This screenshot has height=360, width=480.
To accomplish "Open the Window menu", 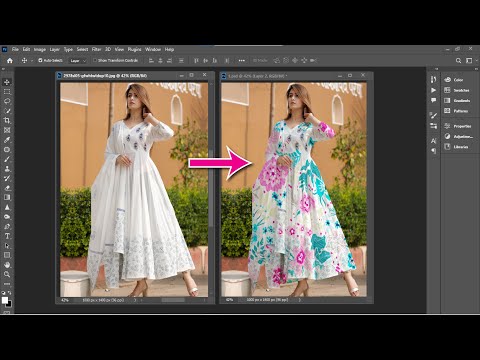I will [x=153, y=49].
